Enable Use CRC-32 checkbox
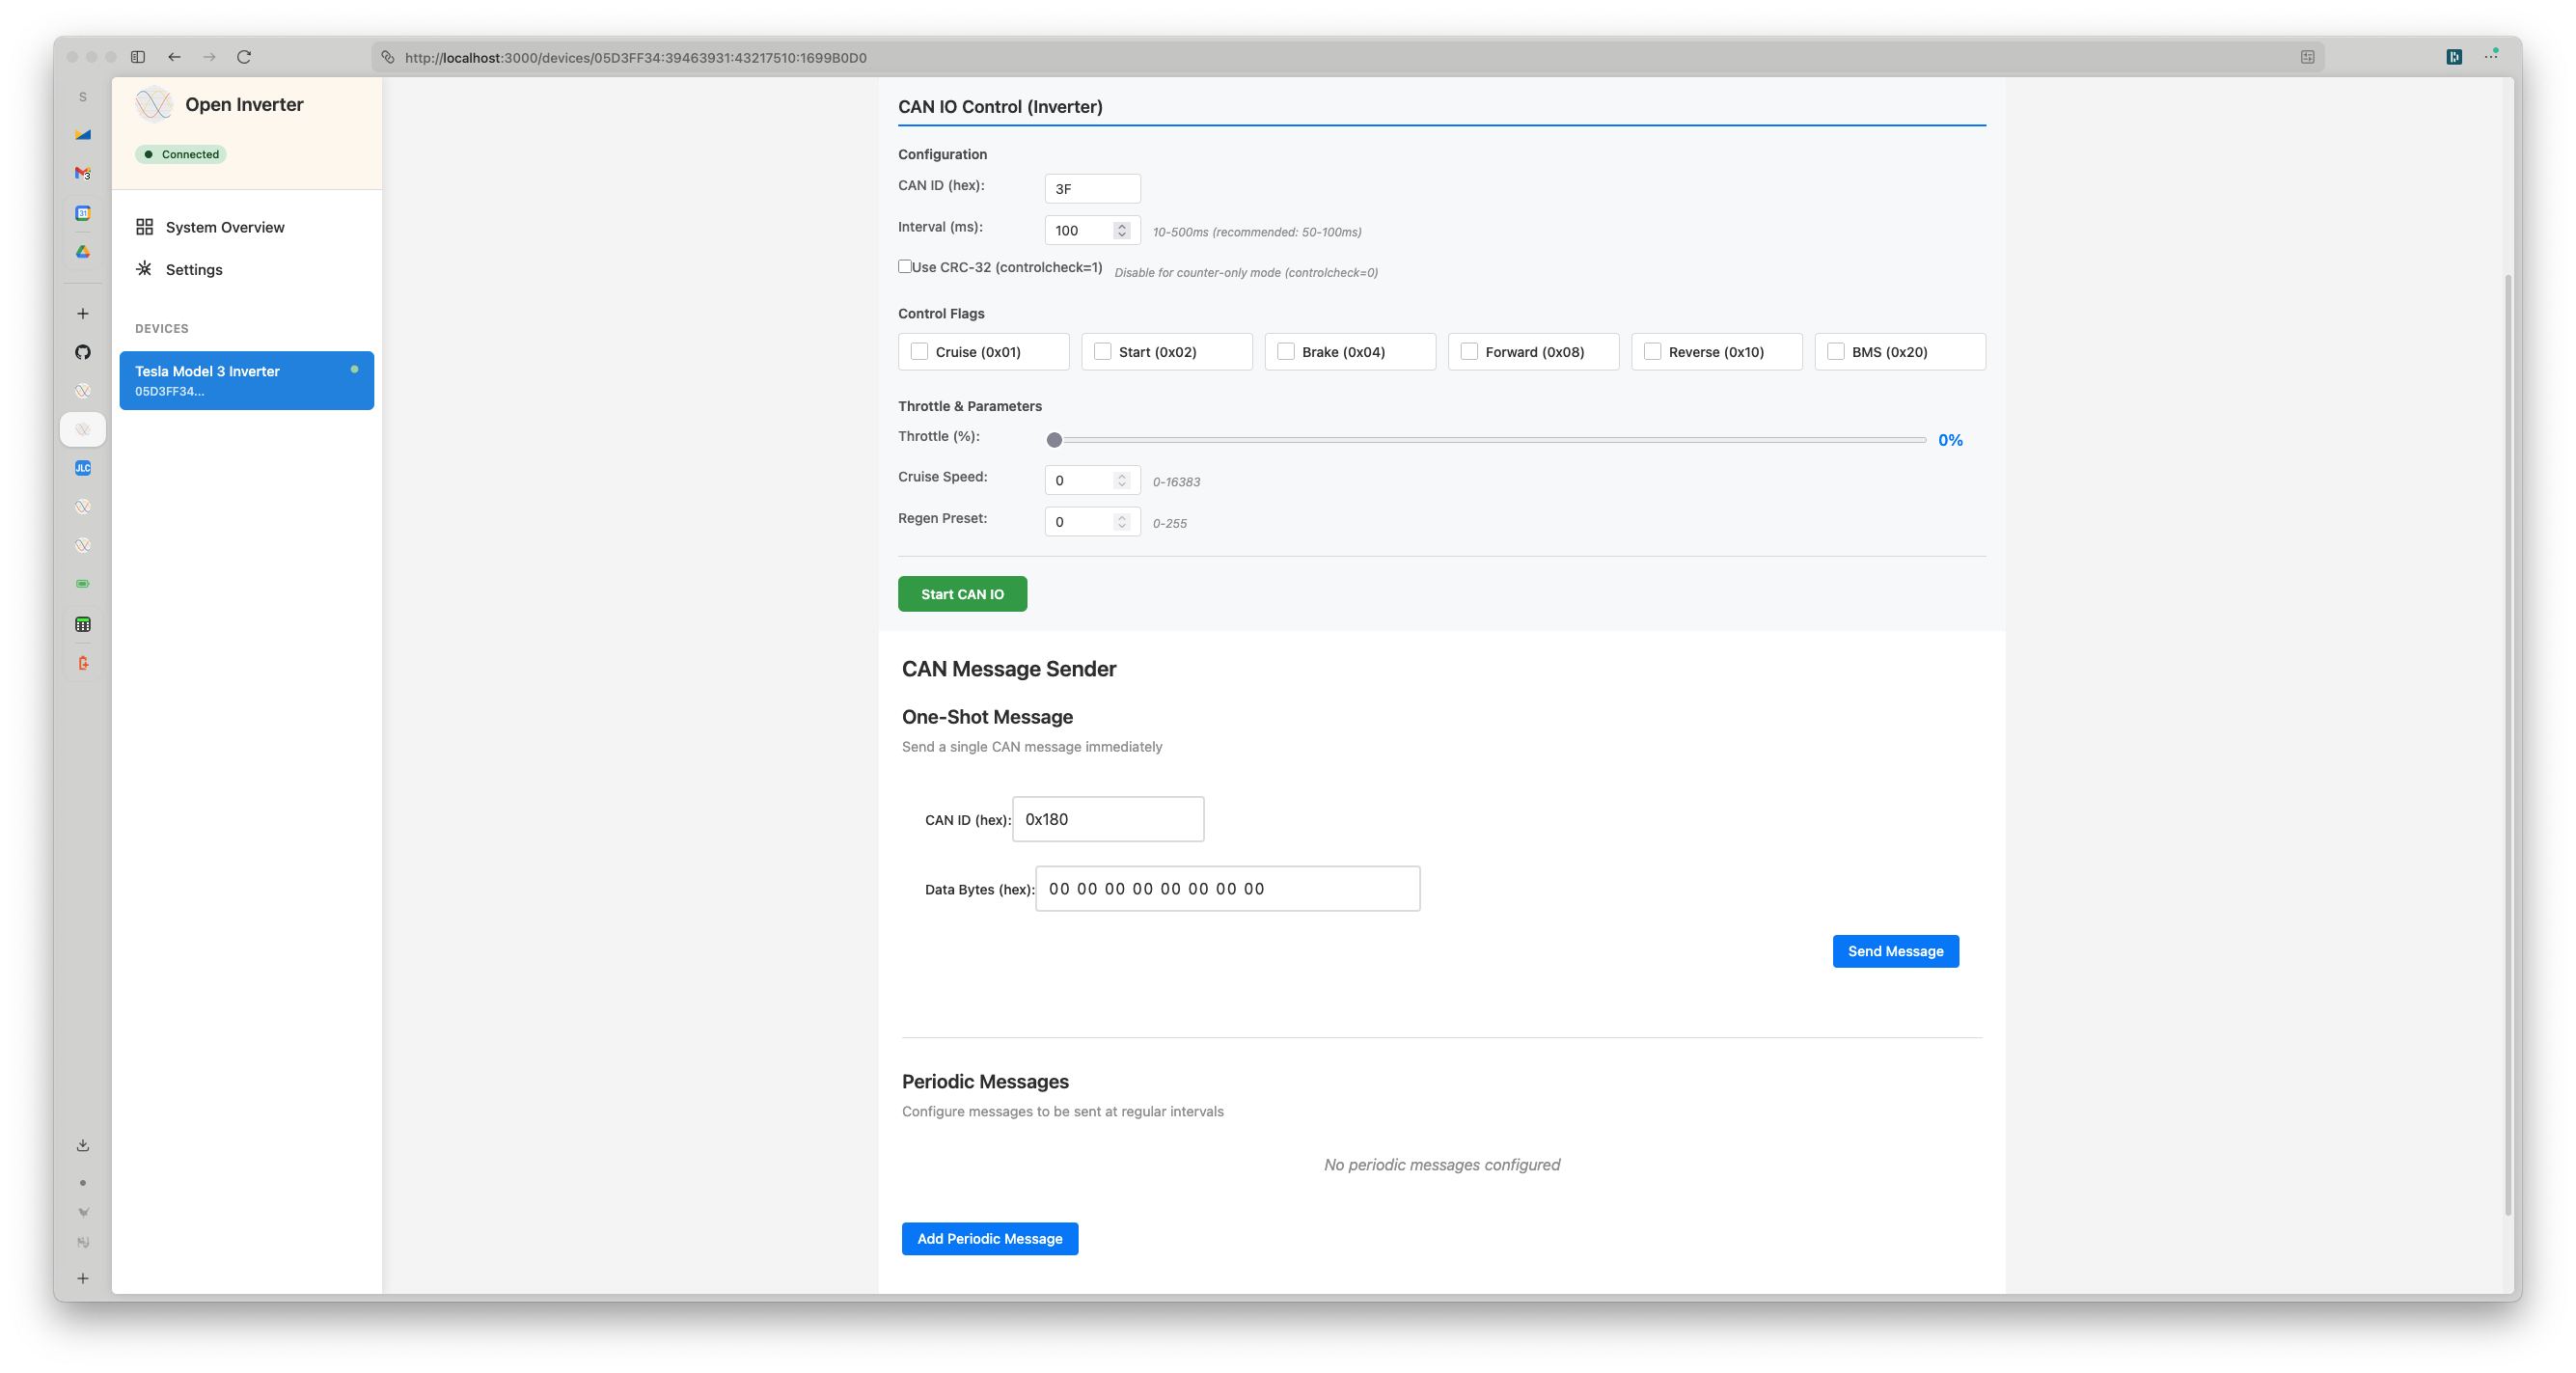The height and width of the screenshot is (1373, 2576). [905, 267]
